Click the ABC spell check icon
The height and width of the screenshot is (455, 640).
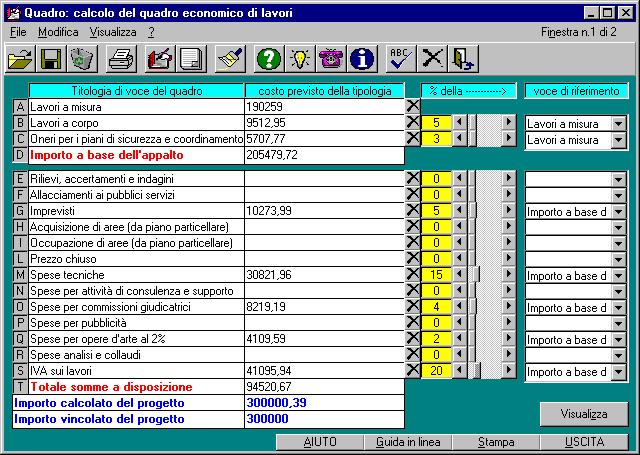pos(401,59)
